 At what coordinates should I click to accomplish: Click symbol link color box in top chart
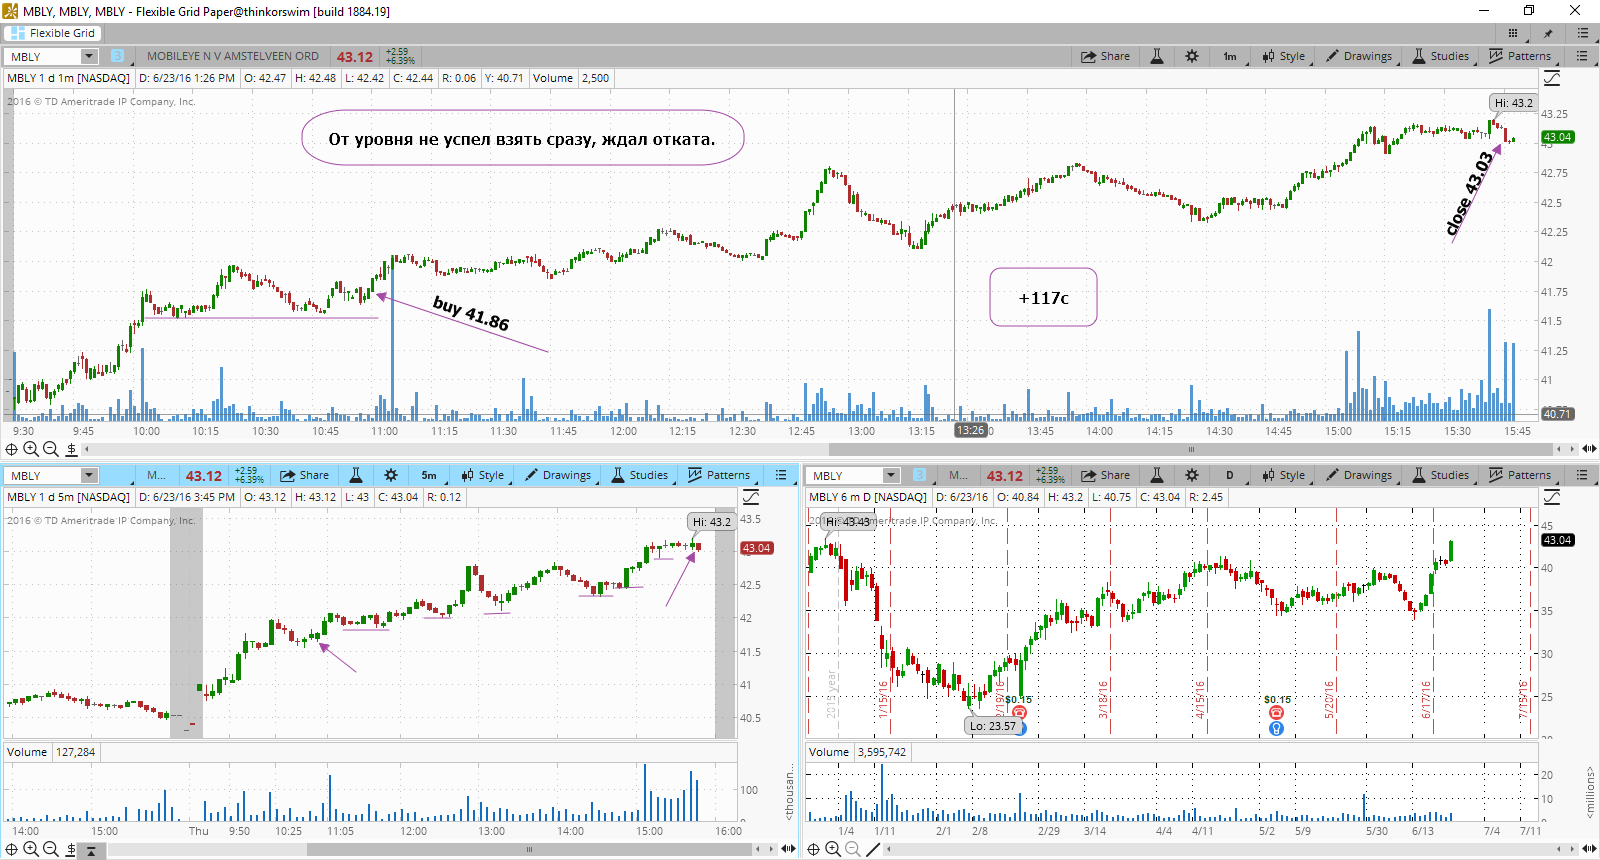click(117, 56)
